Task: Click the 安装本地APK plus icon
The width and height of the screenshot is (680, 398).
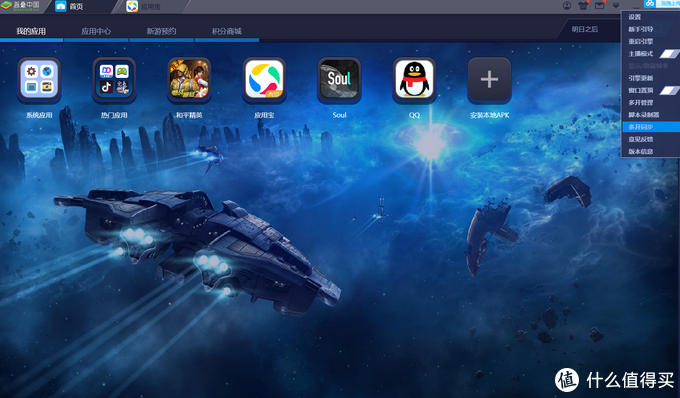Action: 489,80
